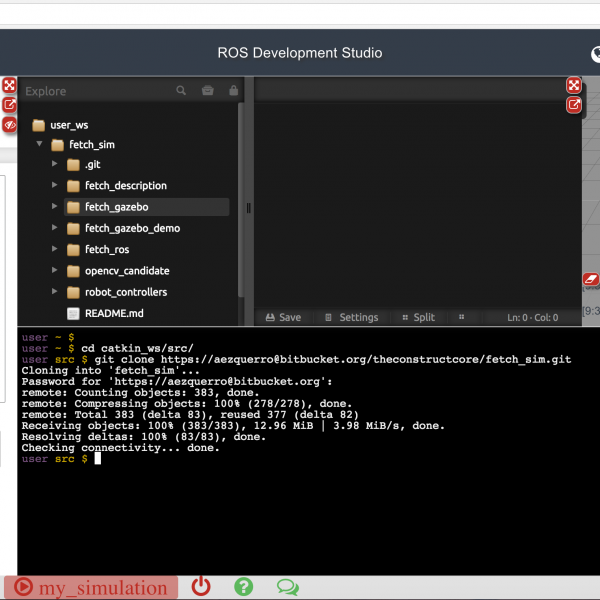Click the red power button icon
Image resolution: width=600 pixels, height=600 pixels.
[201, 586]
